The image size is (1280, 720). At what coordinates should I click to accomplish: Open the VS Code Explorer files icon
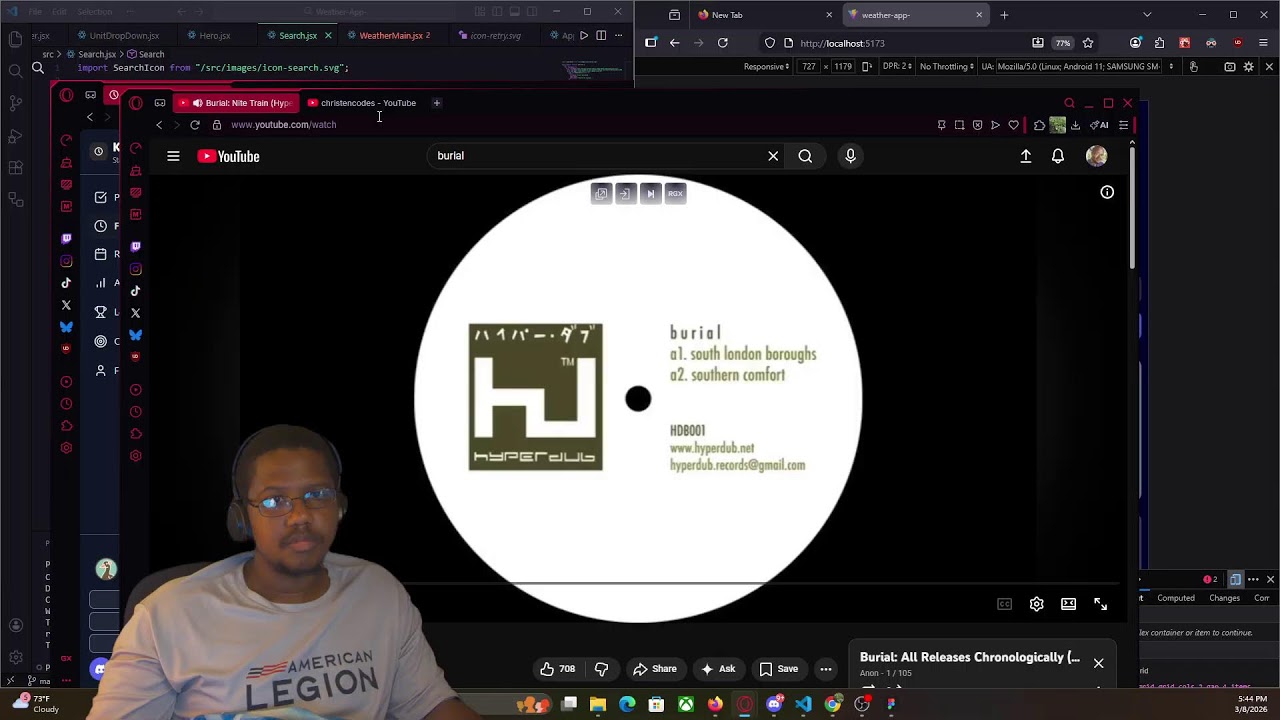(15, 39)
